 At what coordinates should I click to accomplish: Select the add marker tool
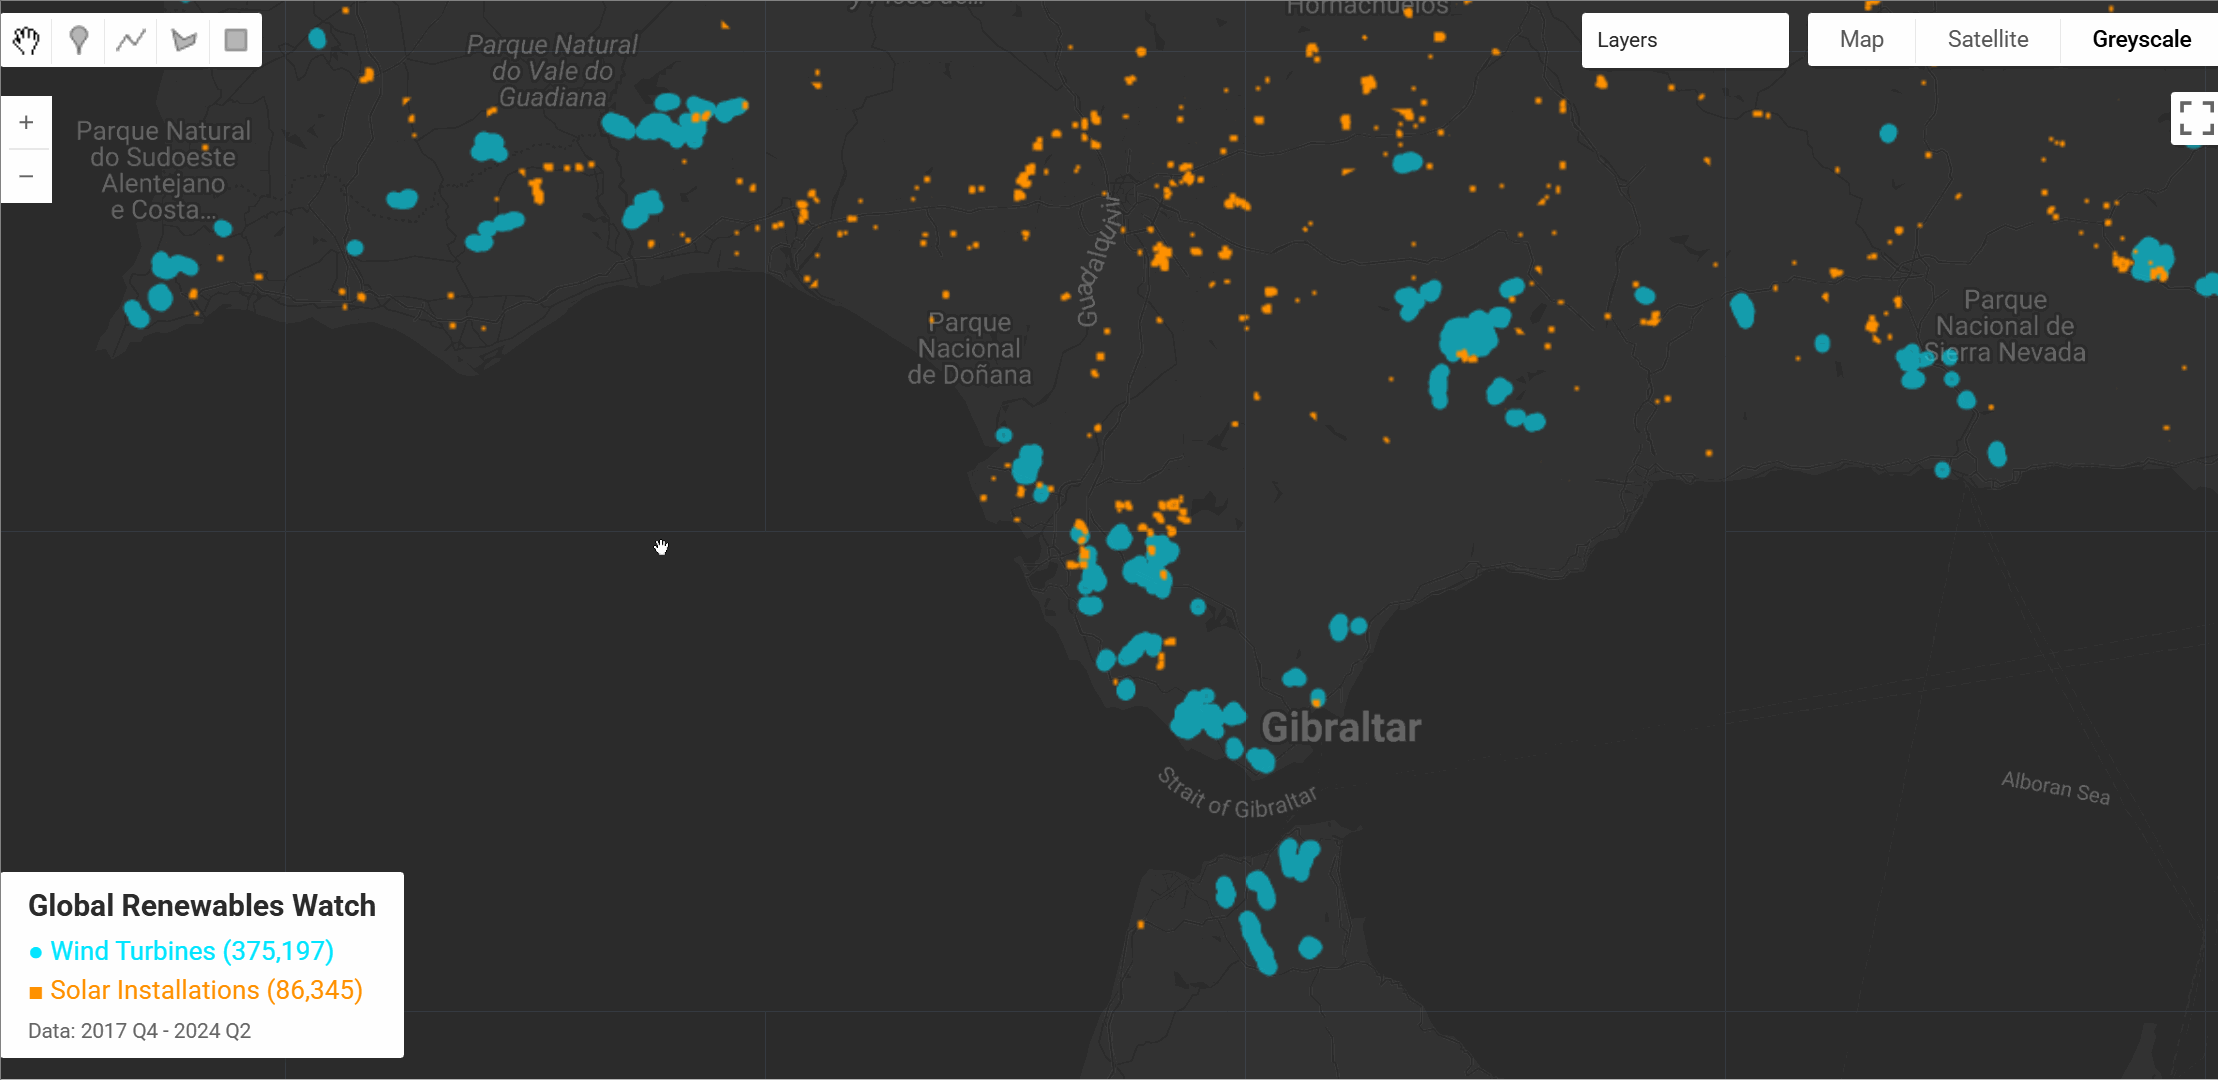(x=79, y=40)
